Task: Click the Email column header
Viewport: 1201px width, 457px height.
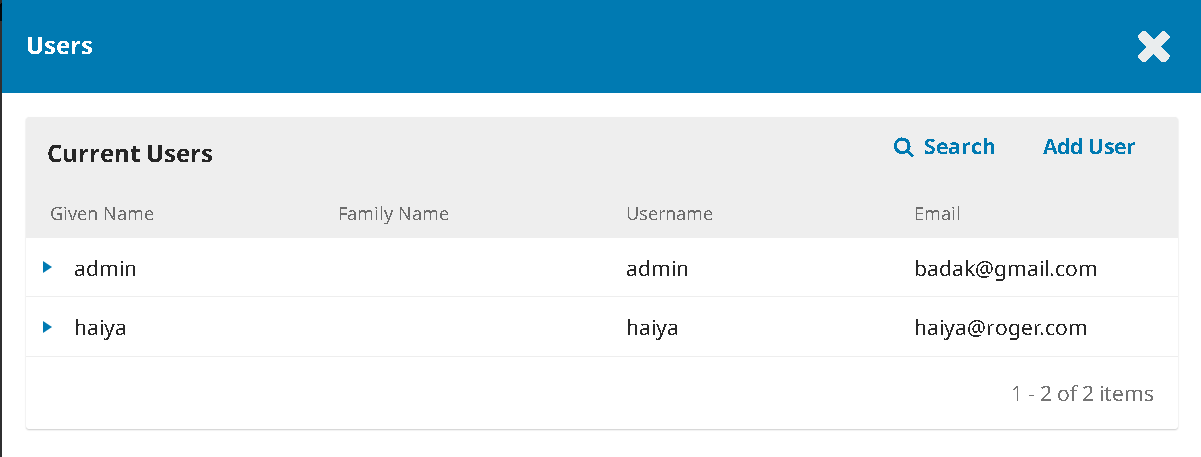Action: 937,214
